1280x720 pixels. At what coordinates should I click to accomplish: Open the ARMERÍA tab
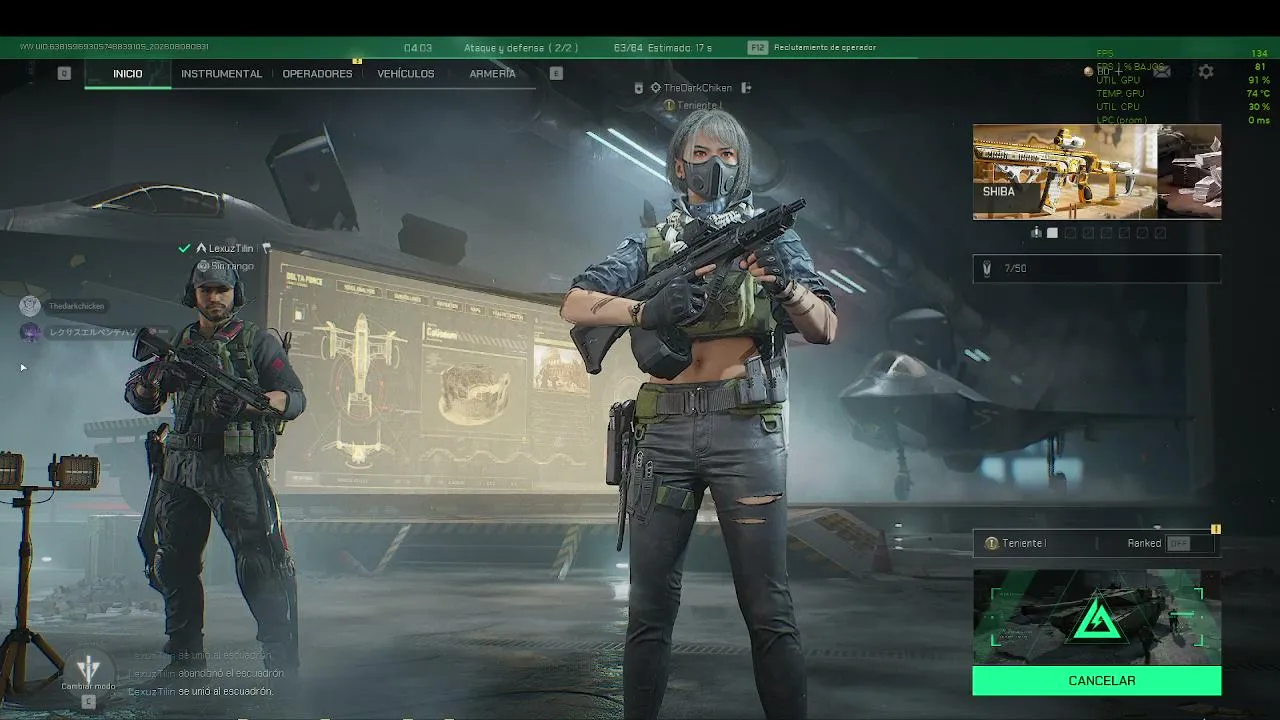(x=492, y=73)
